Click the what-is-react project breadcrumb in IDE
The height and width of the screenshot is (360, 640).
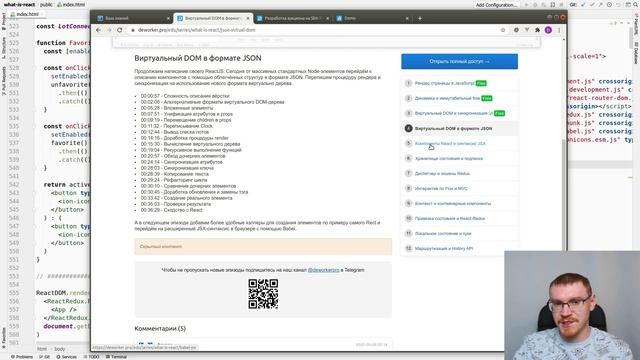pos(19,4)
